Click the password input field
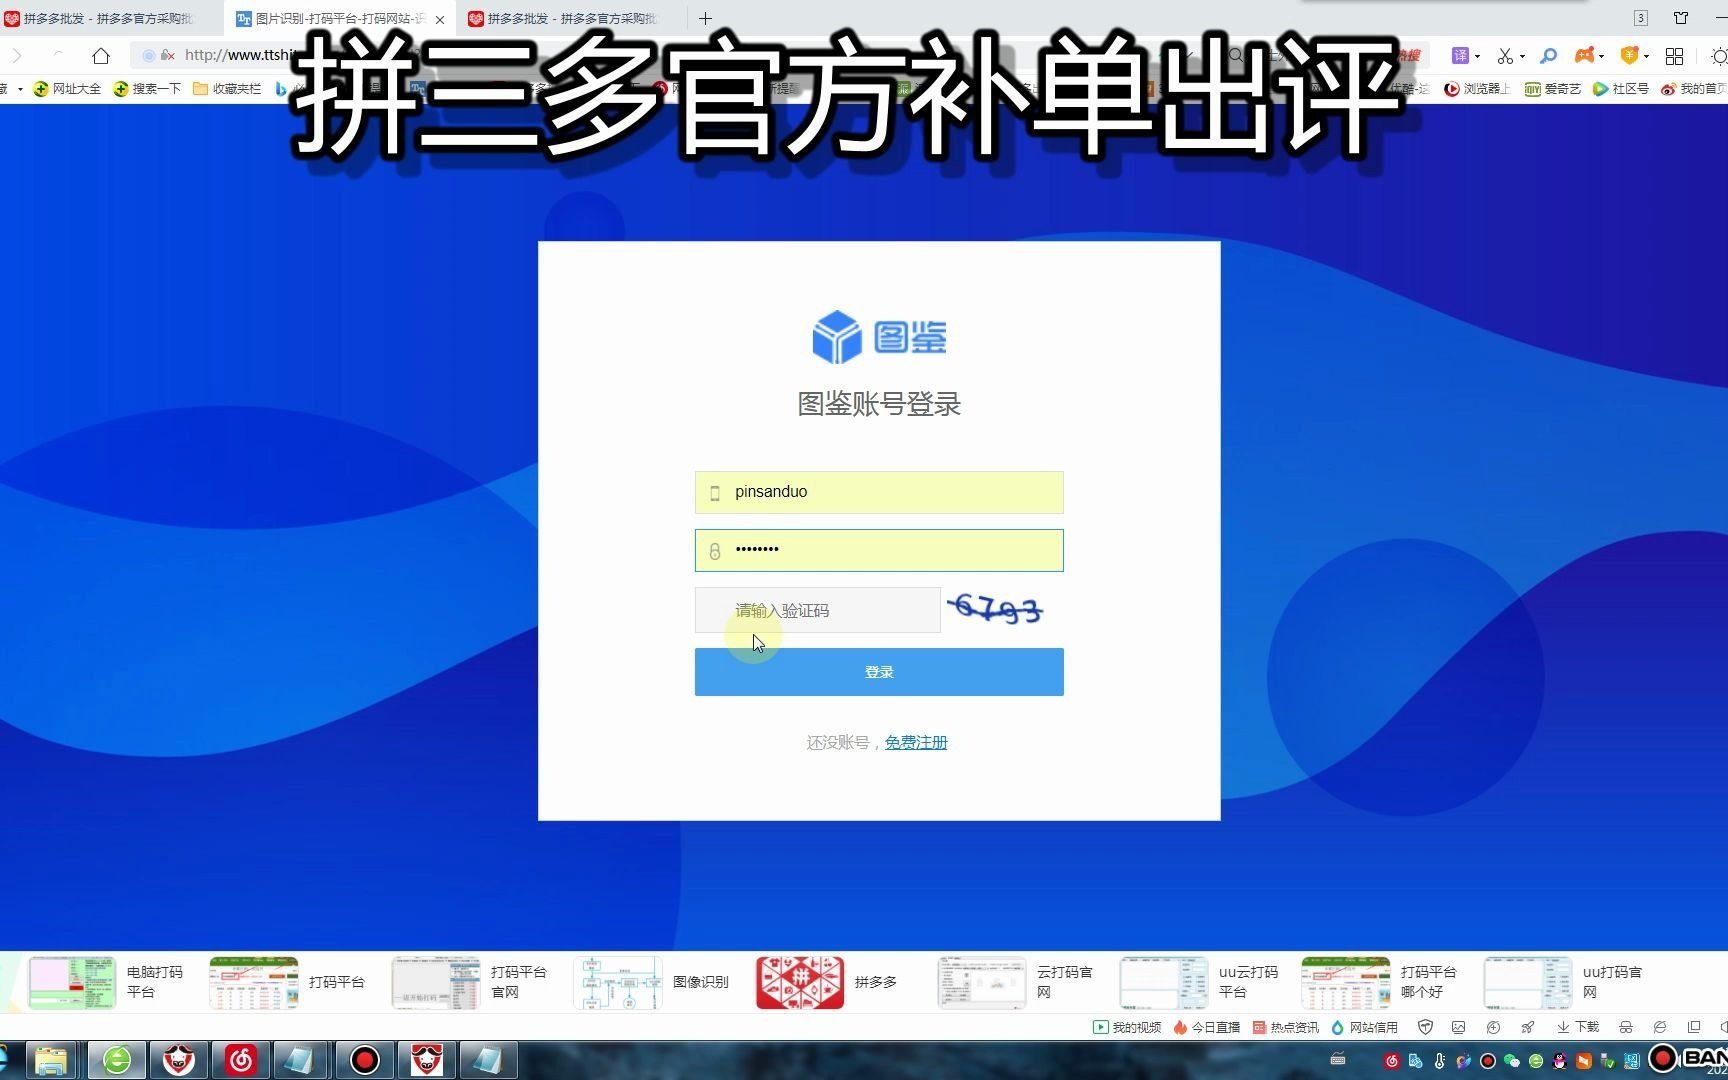This screenshot has width=1728, height=1080. click(879, 550)
